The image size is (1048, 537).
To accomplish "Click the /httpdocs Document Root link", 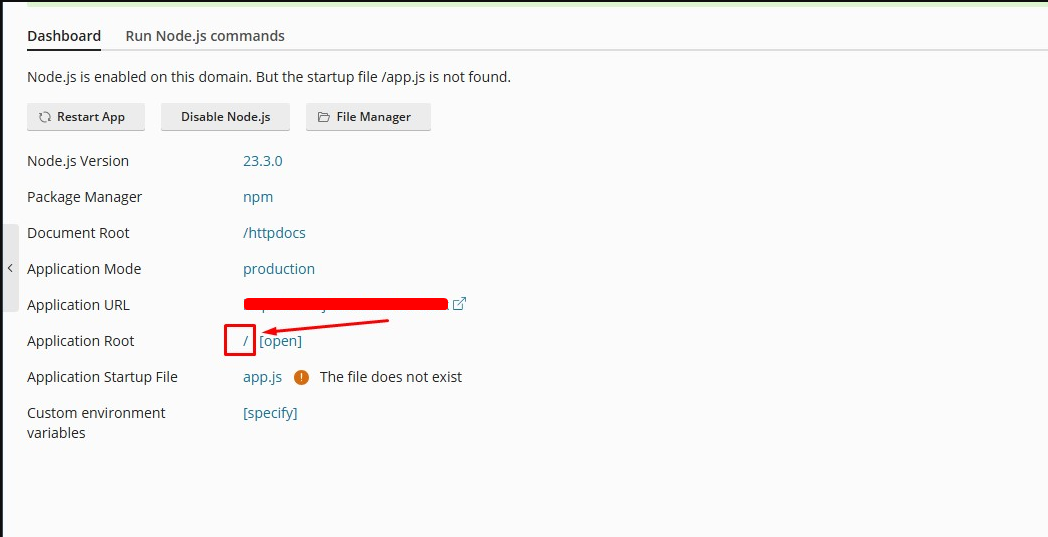I will (x=274, y=233).
